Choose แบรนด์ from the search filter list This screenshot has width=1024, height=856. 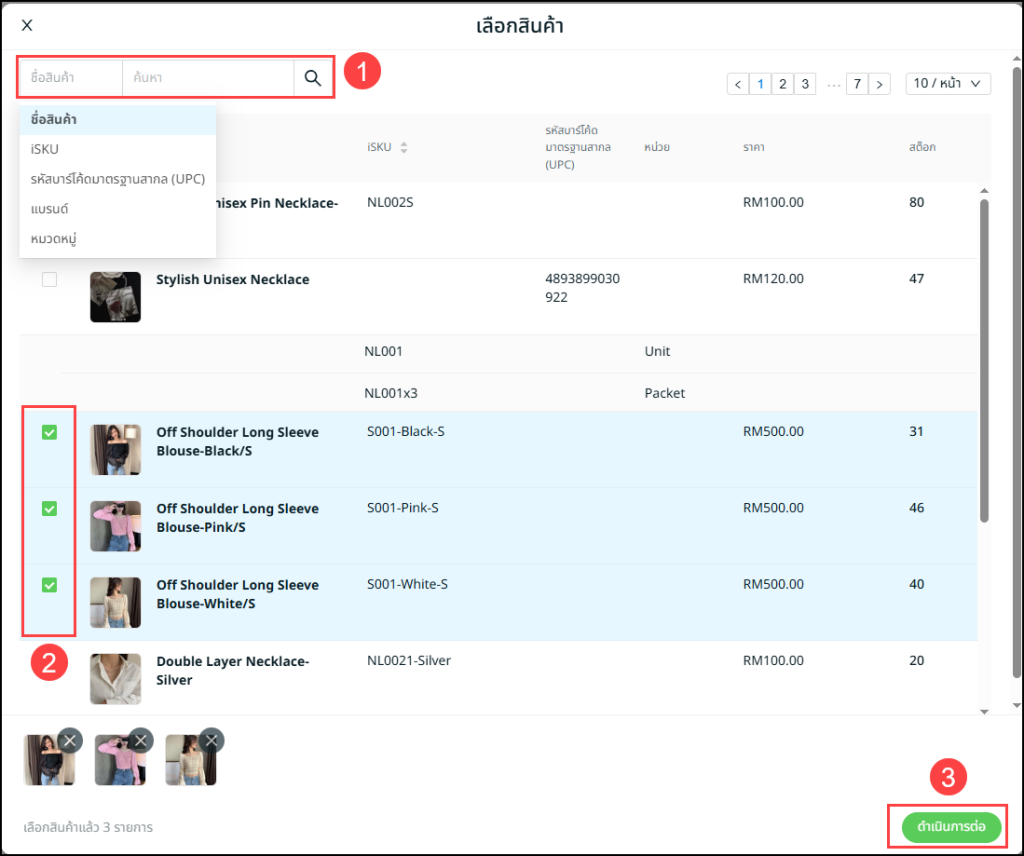tap(49, 209)
